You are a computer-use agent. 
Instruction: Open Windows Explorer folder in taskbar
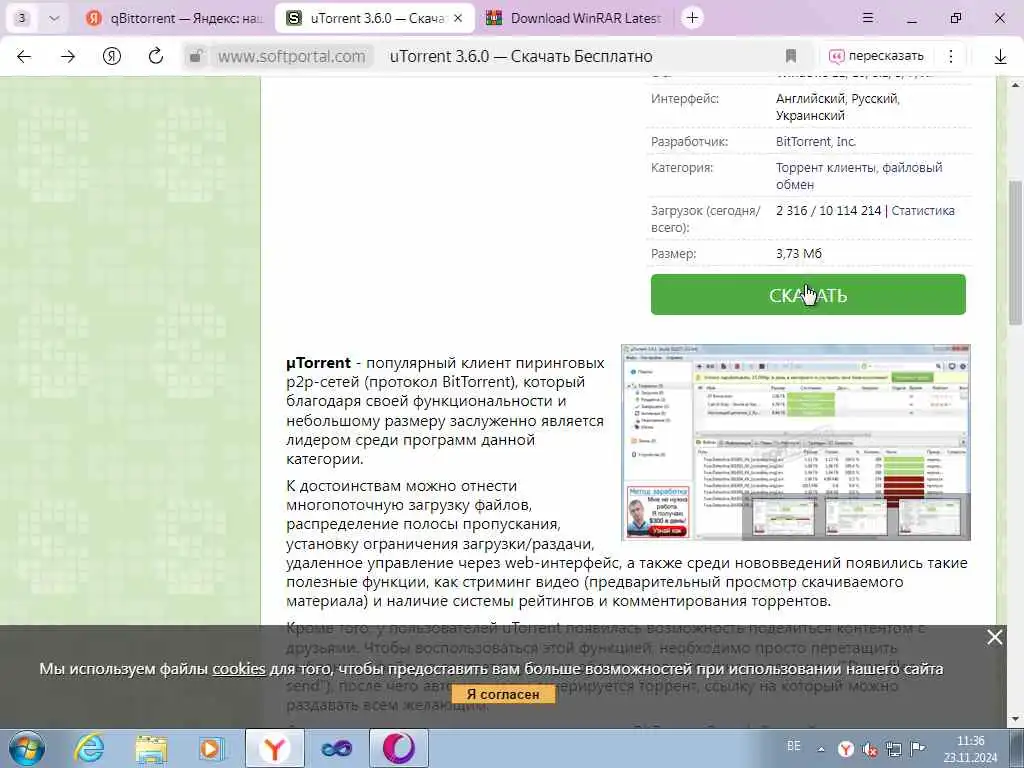151,748
